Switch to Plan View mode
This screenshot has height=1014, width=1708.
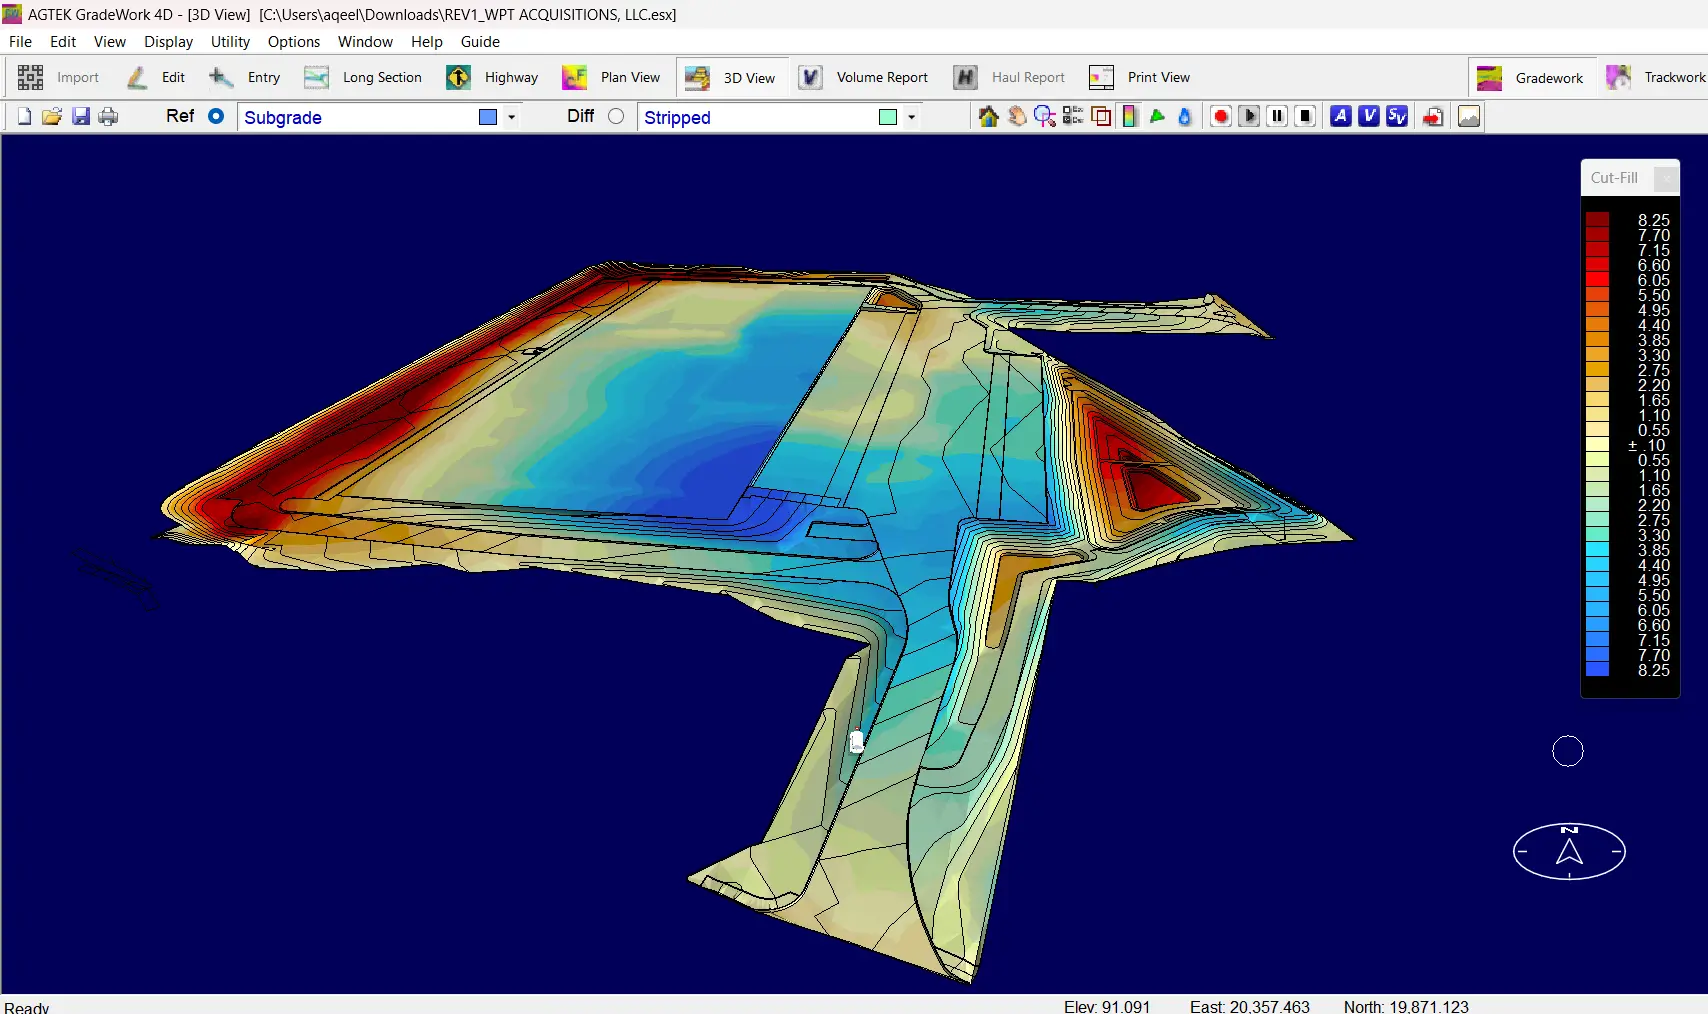coord(612,77)
